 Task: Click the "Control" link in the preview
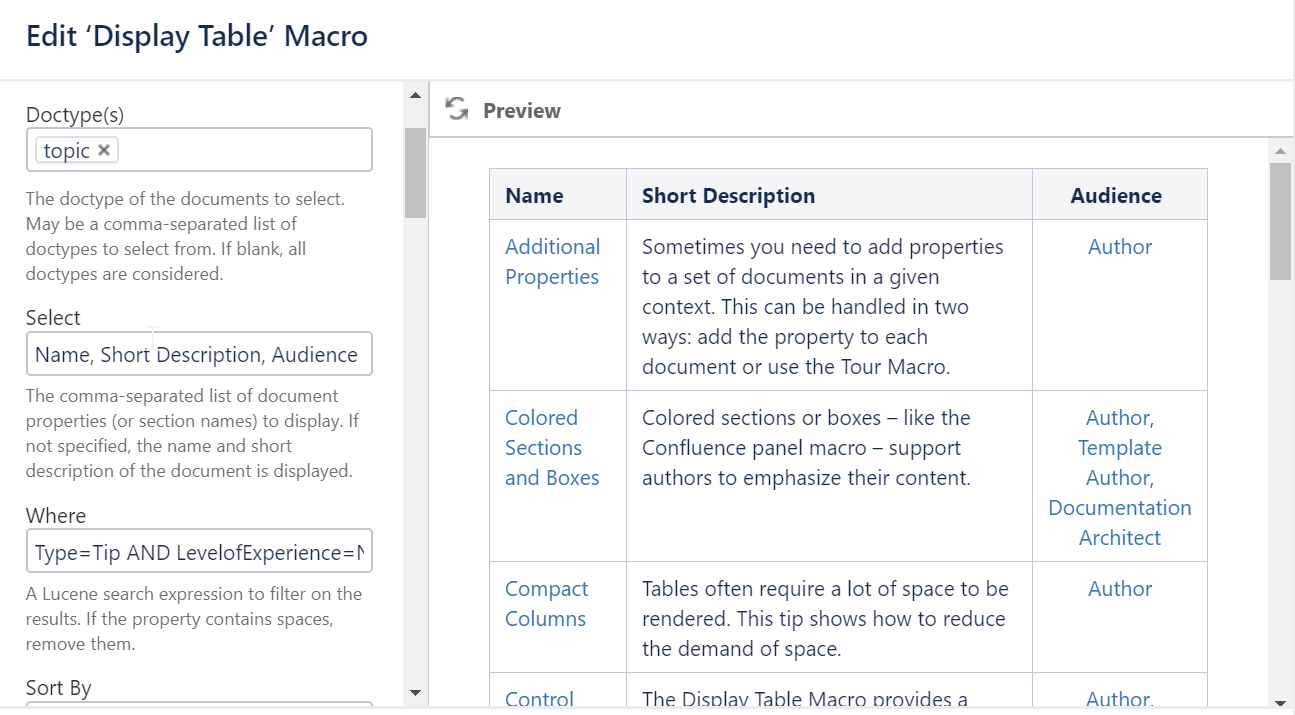click(x=539, y=699)
